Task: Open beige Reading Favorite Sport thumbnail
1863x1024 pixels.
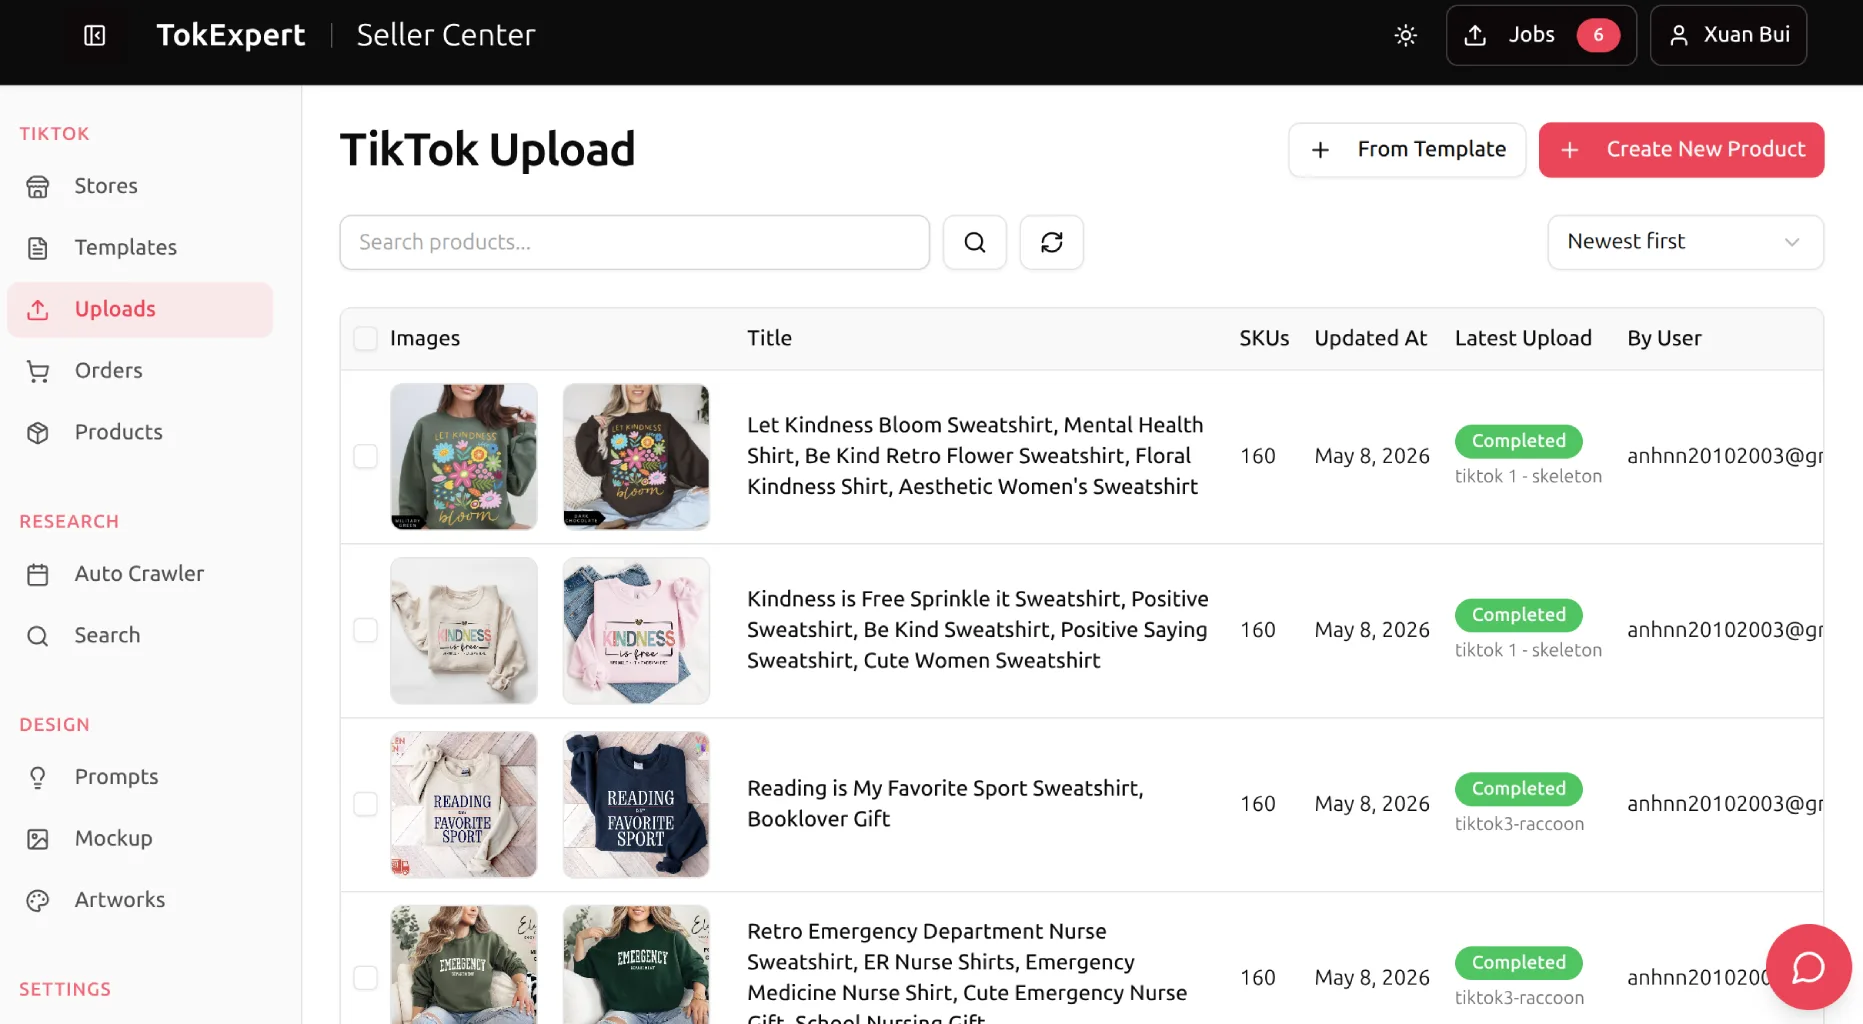Action: click(x=464, y=805)
